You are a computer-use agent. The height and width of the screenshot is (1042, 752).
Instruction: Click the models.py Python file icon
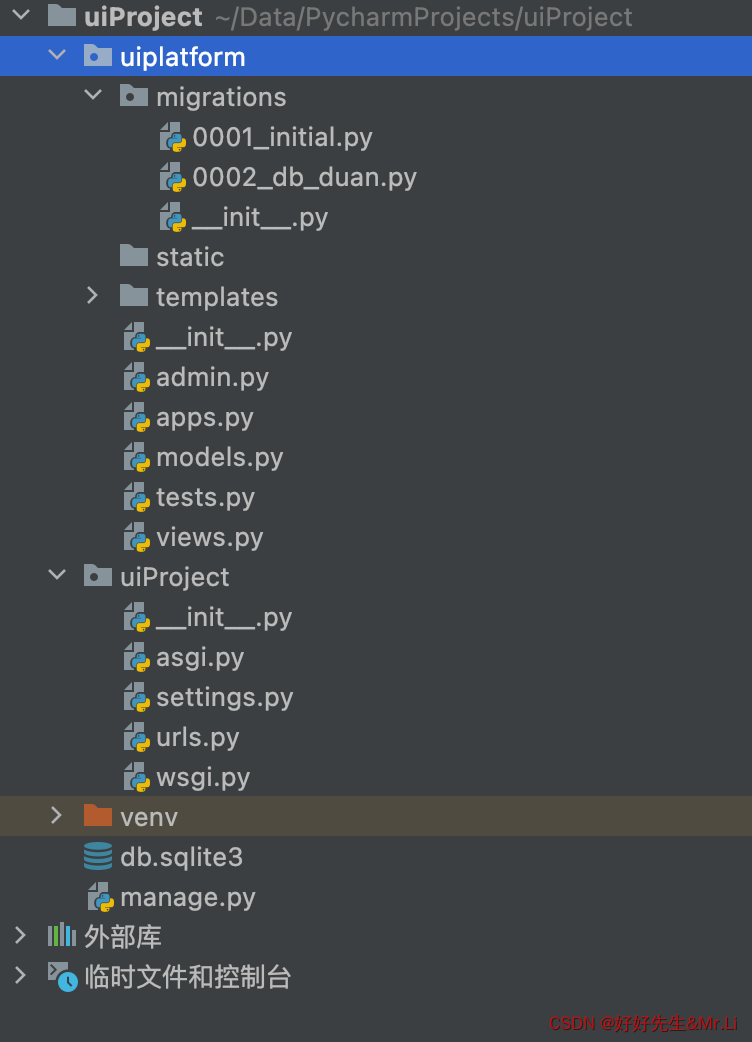coord(137,457)
